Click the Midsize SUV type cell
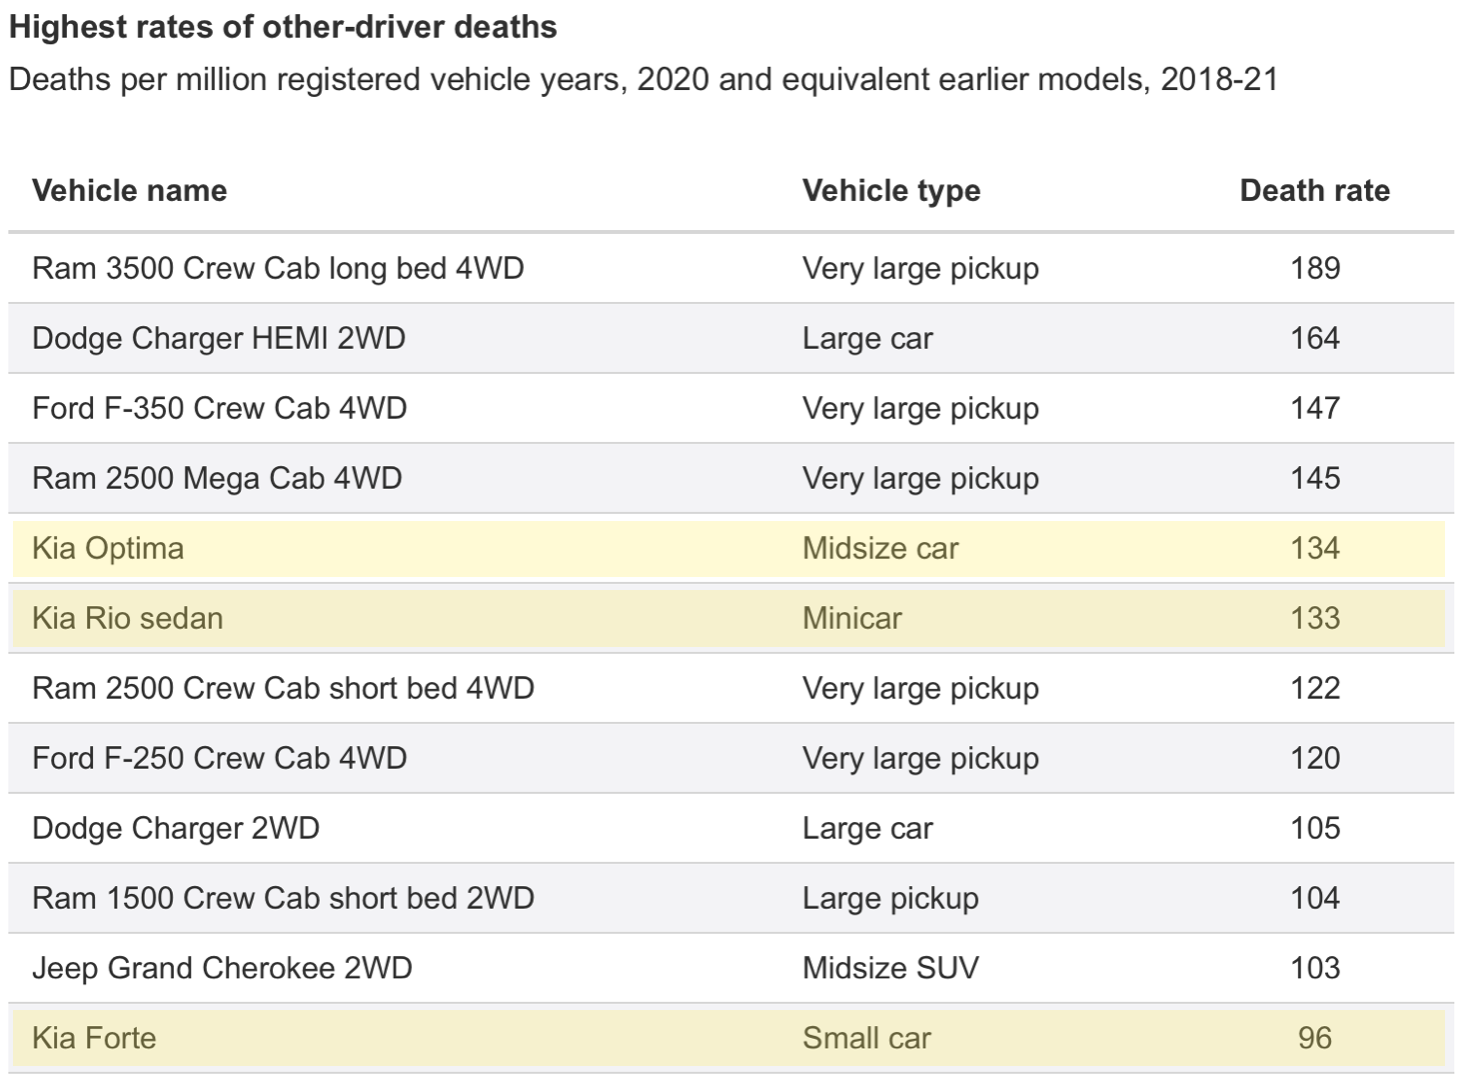Viewport: 1466px width, 1086px height. coord(891,968)
